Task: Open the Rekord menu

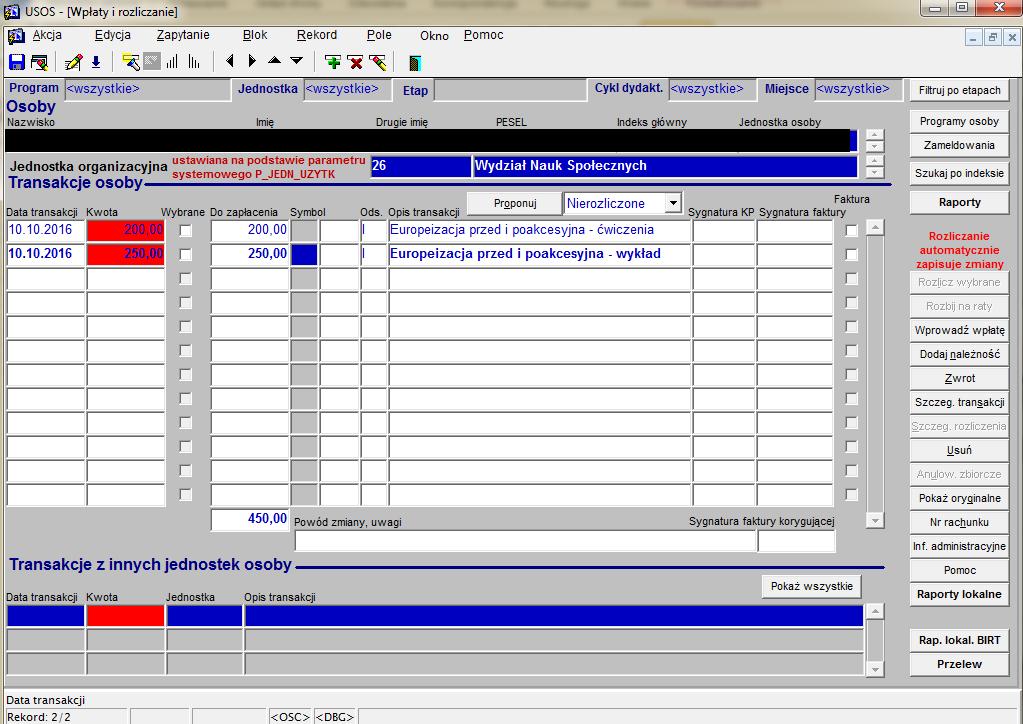Action: click(x=317, y=35)
